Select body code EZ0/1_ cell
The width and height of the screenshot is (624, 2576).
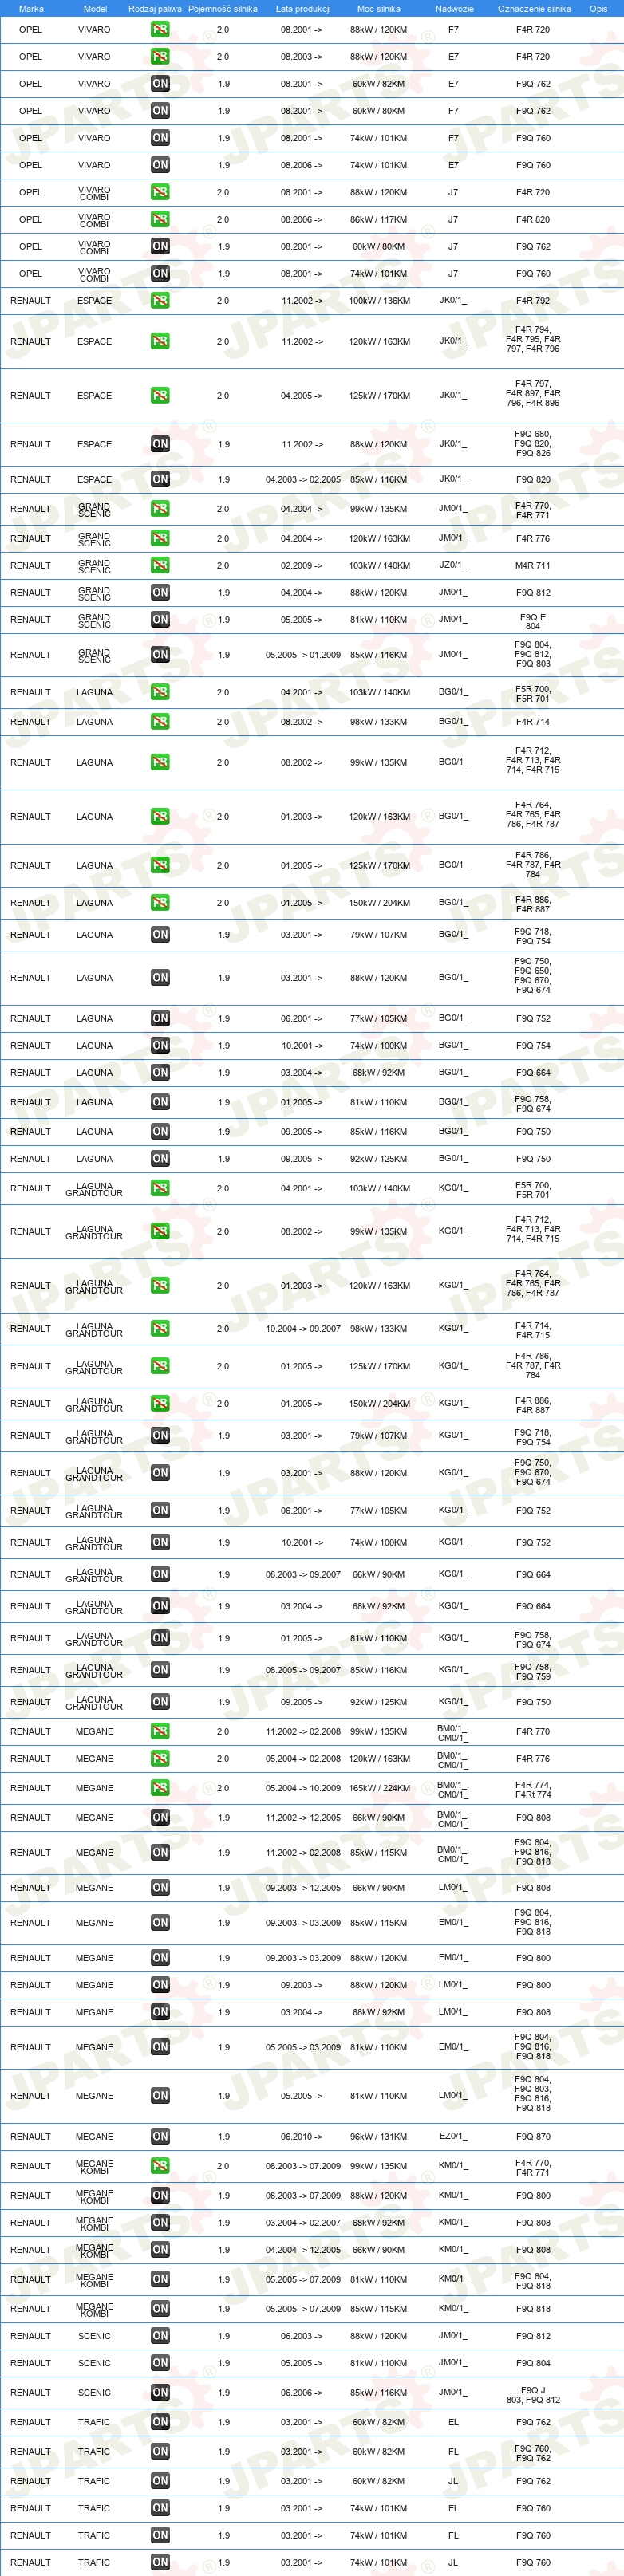453,2136
